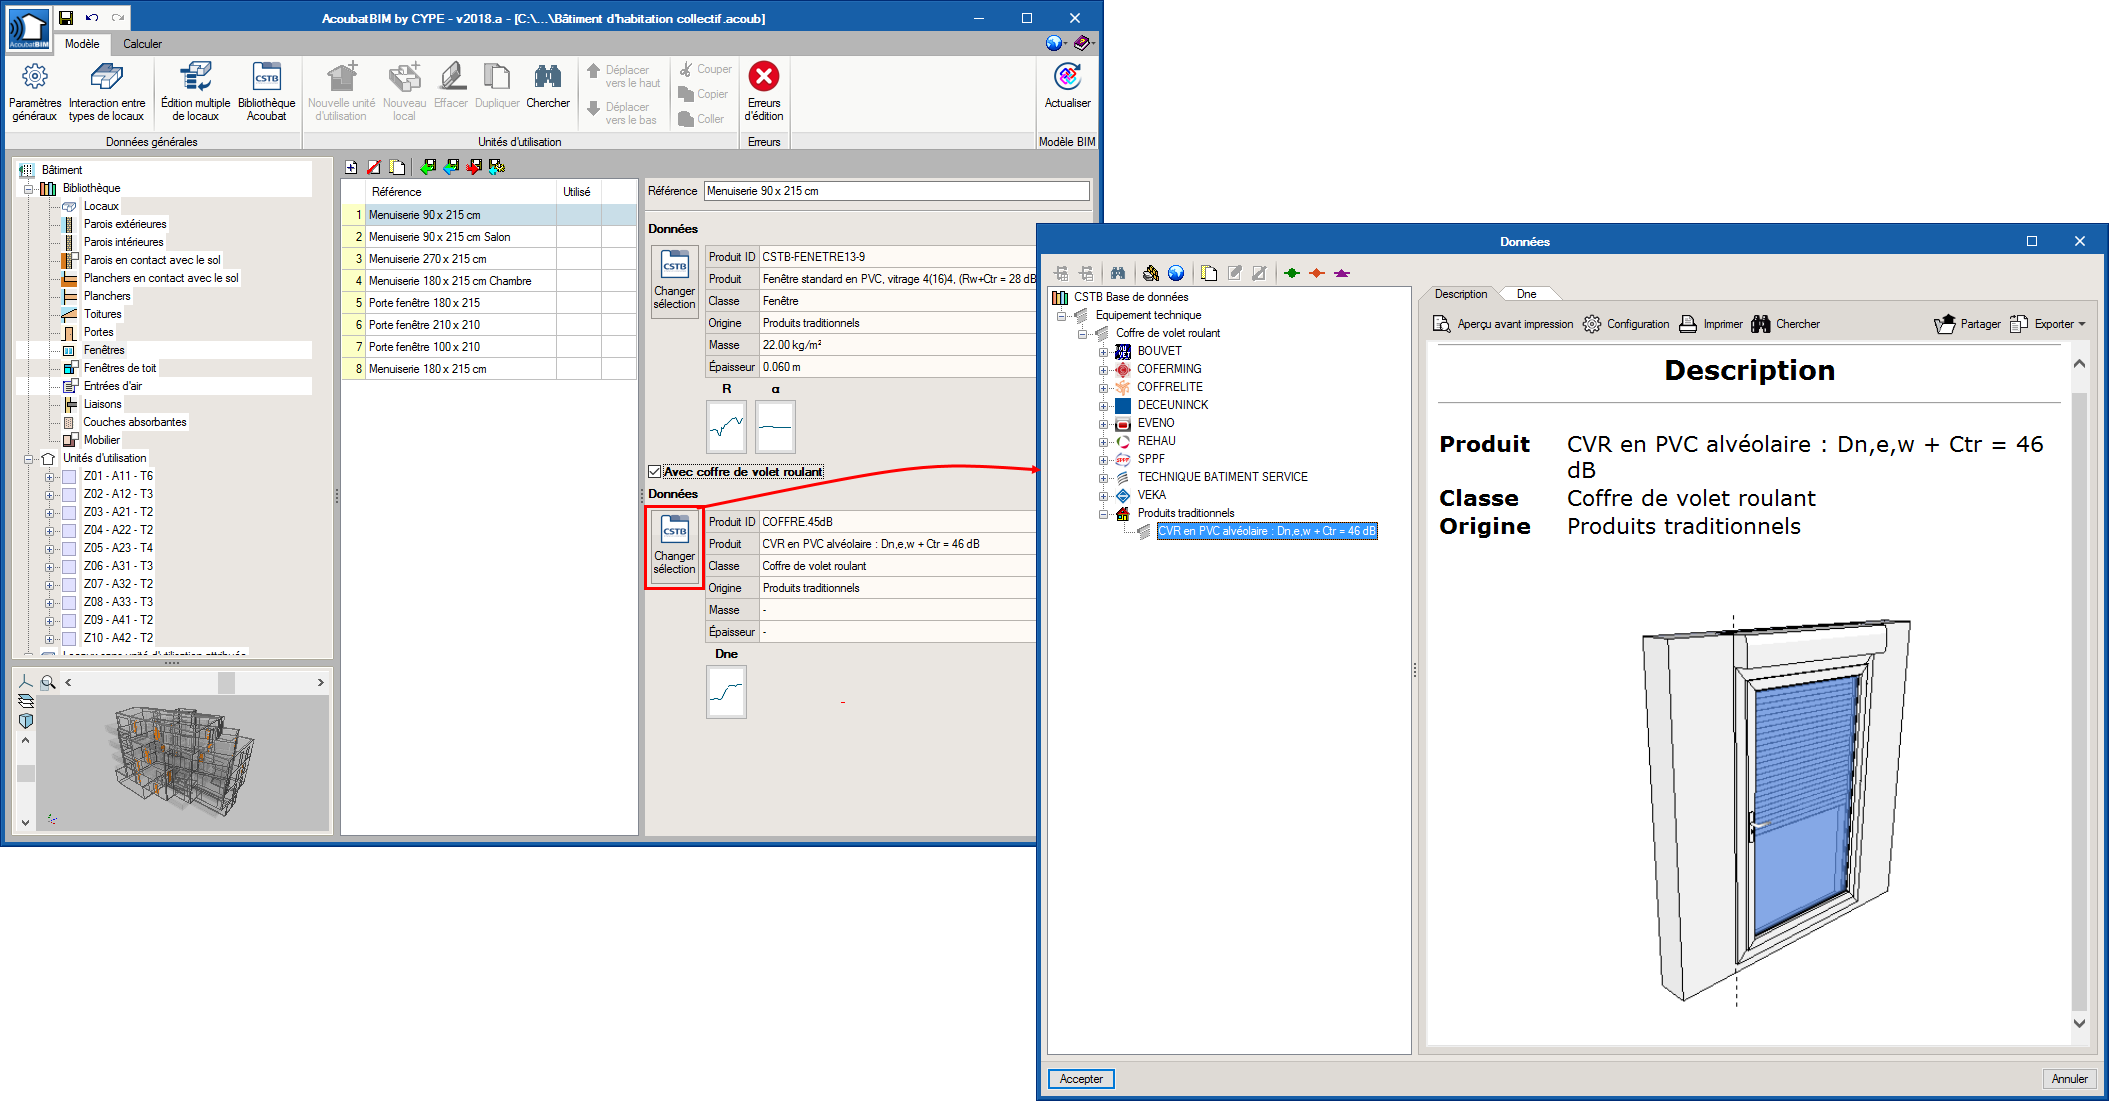The height and width of the screenshot is (1101, 2109).
Task: Open Erreurs d'édition red cross
Action: pos(764,92)
